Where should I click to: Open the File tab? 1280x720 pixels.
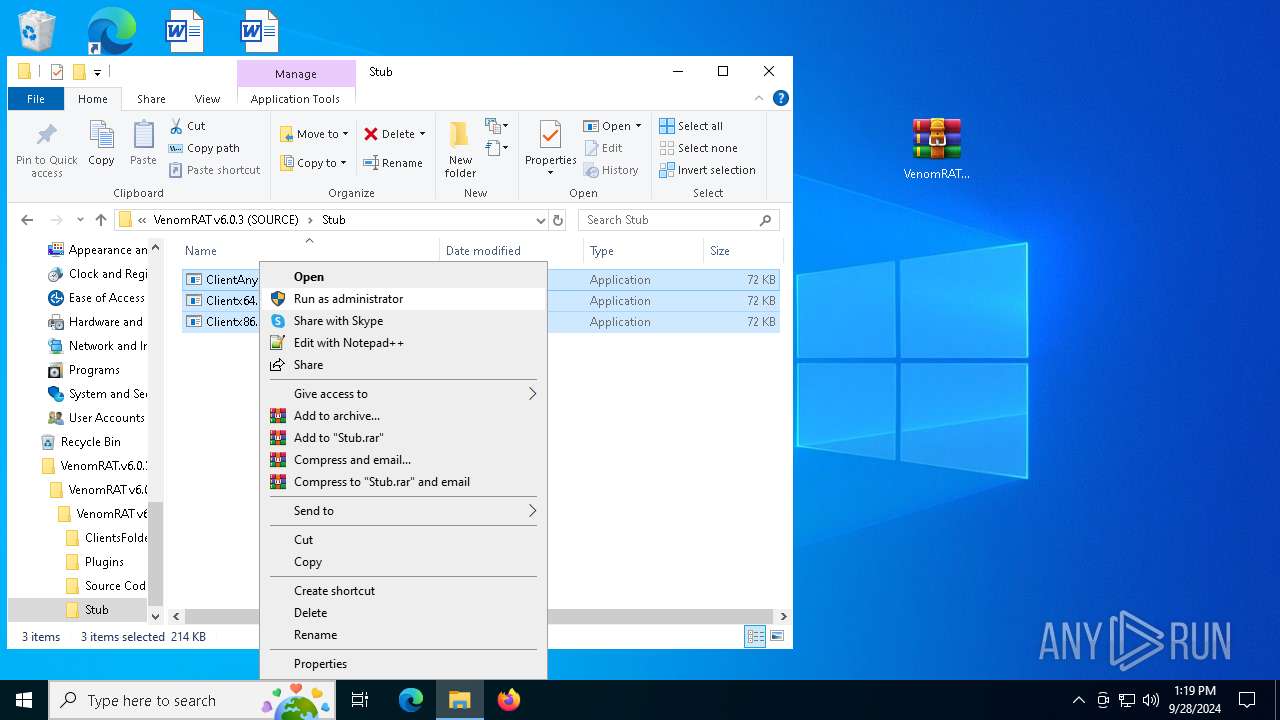36,99
